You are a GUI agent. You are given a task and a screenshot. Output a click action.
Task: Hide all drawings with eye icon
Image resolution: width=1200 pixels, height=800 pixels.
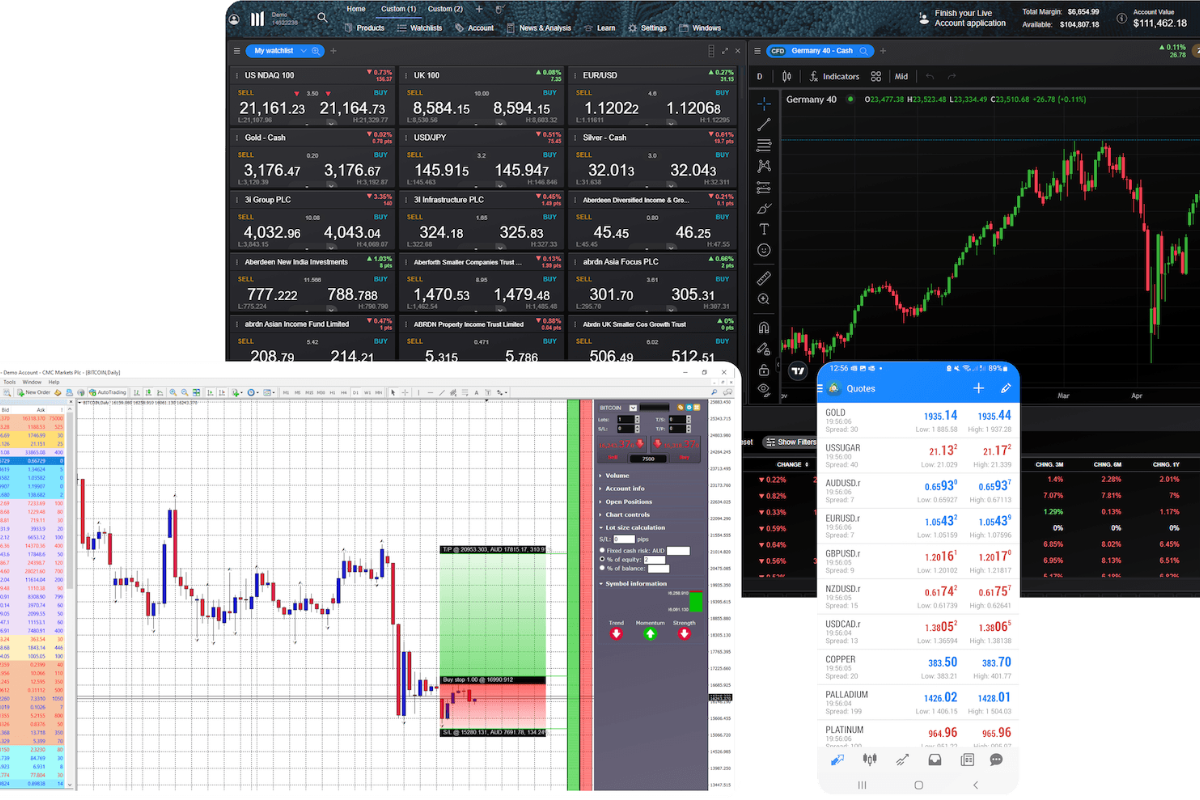pyautogui.click(x=764, y=389)
